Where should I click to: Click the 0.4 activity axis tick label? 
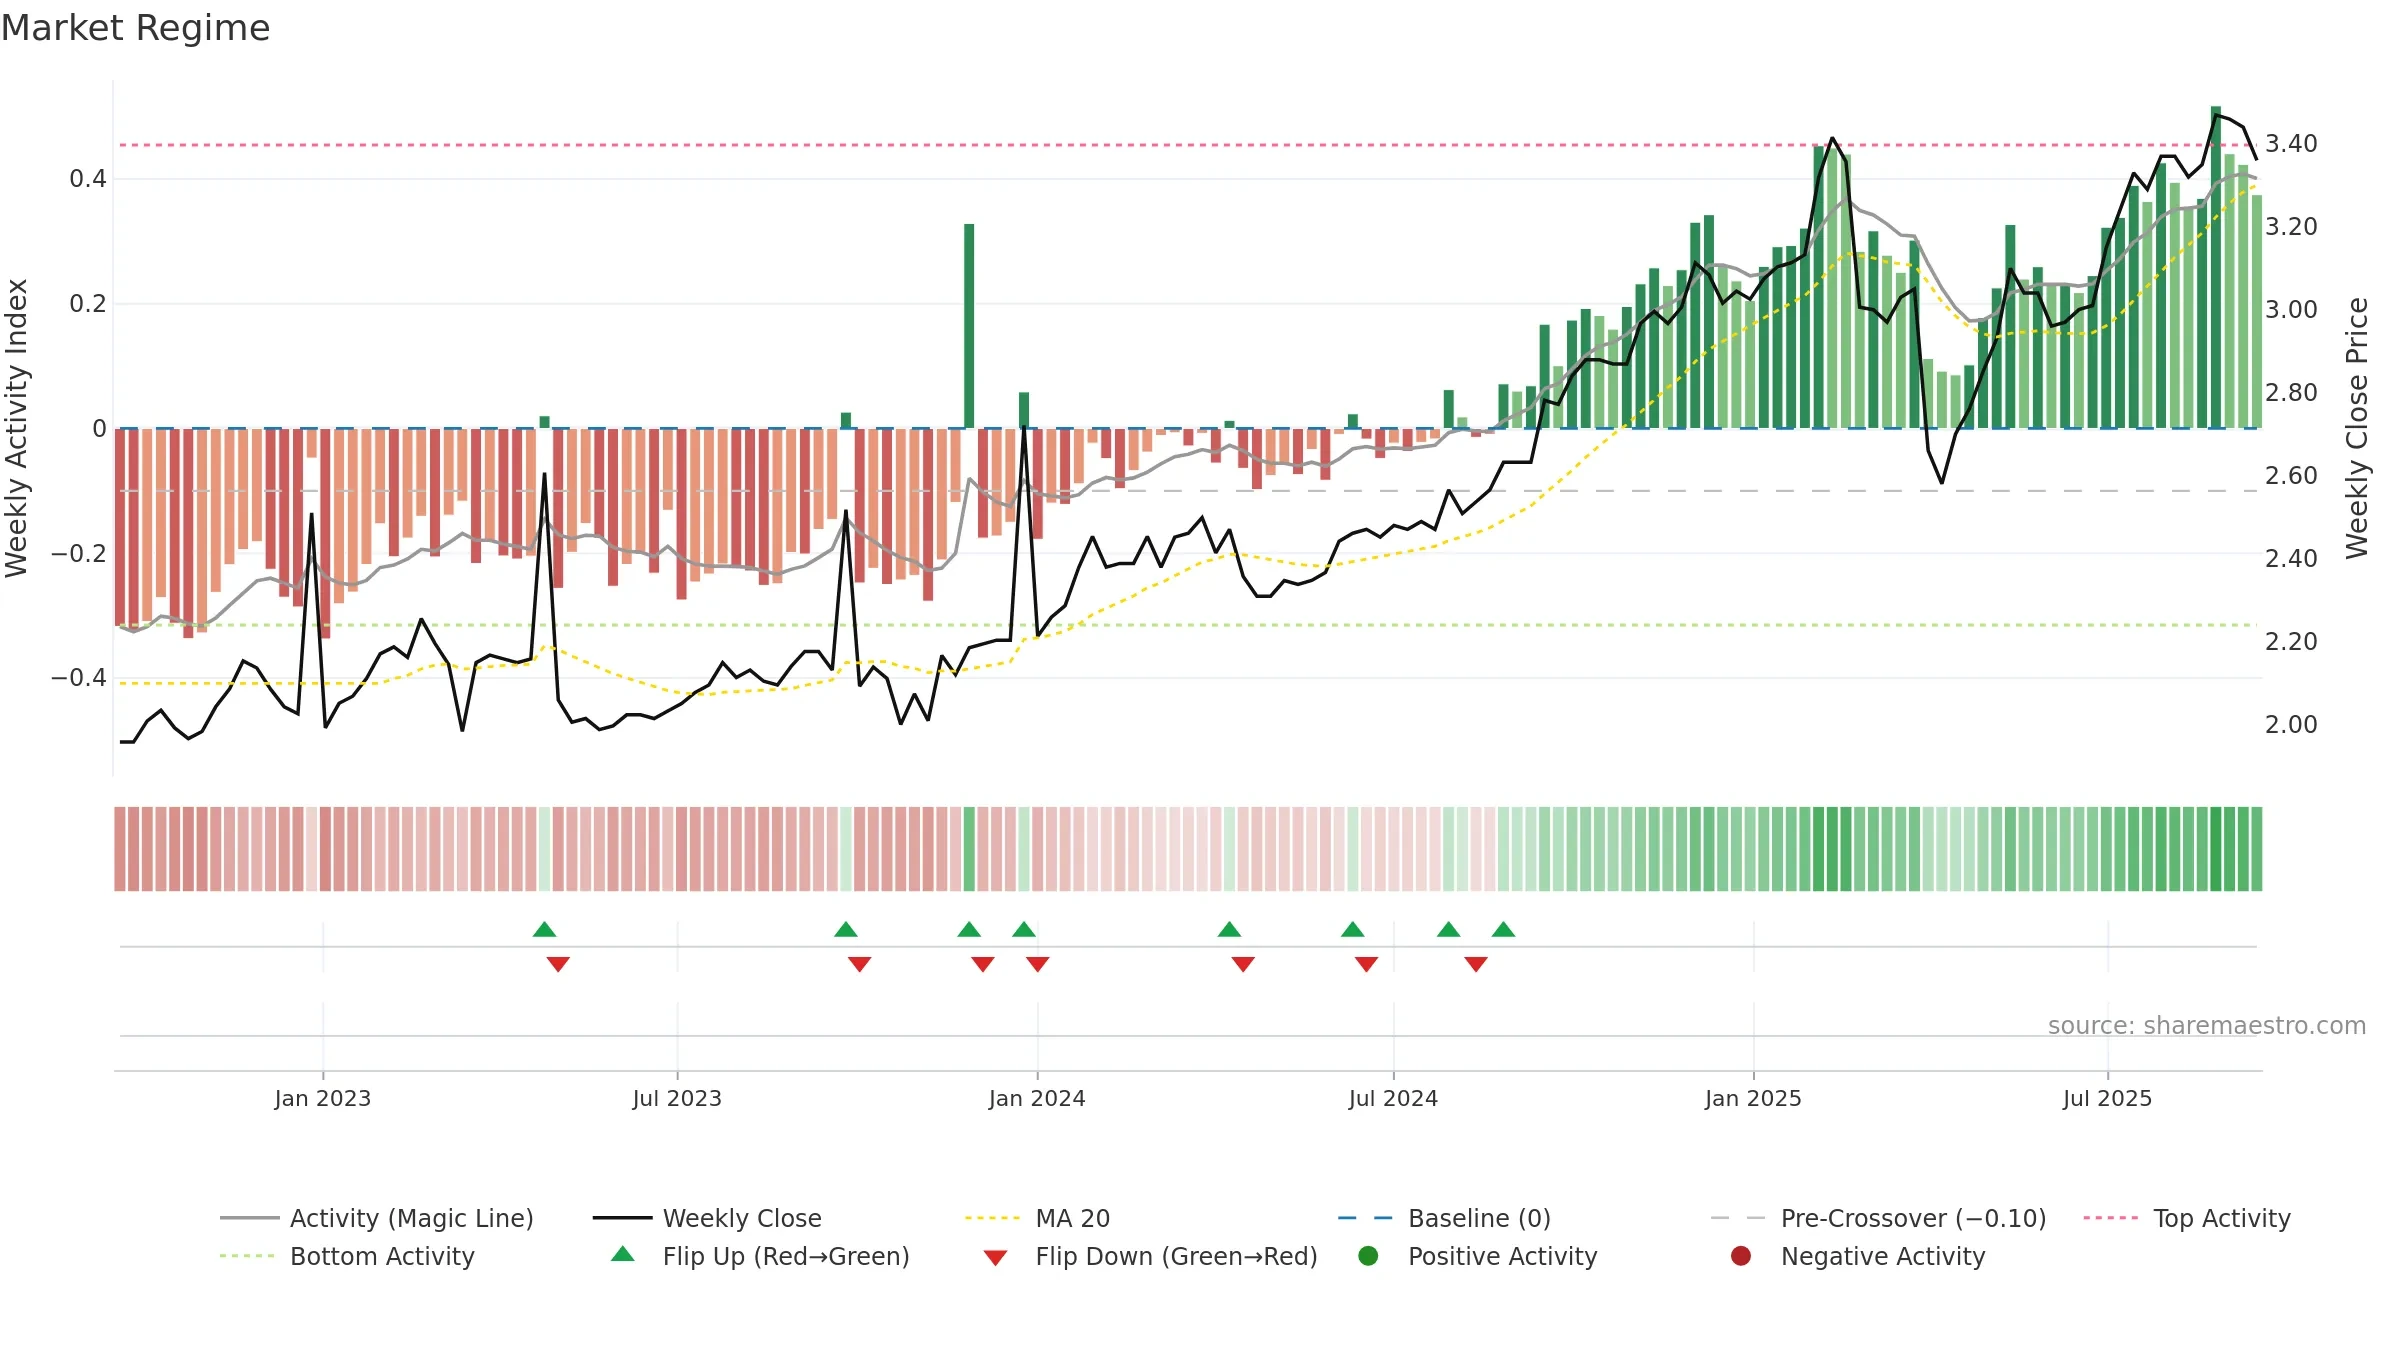point(88,179)
